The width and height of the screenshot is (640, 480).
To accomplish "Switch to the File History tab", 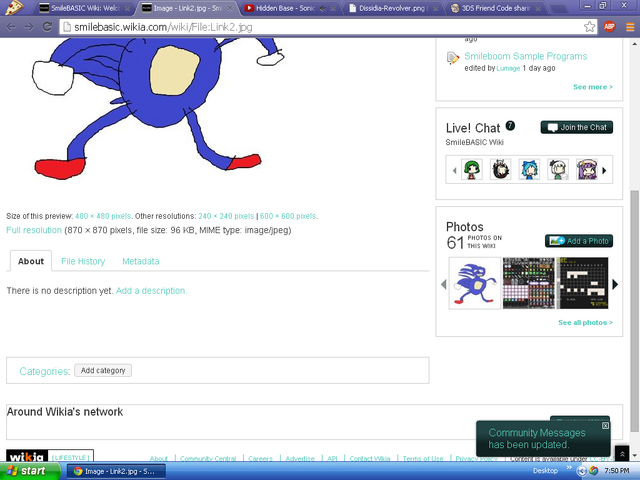I will tap(83, 261).
